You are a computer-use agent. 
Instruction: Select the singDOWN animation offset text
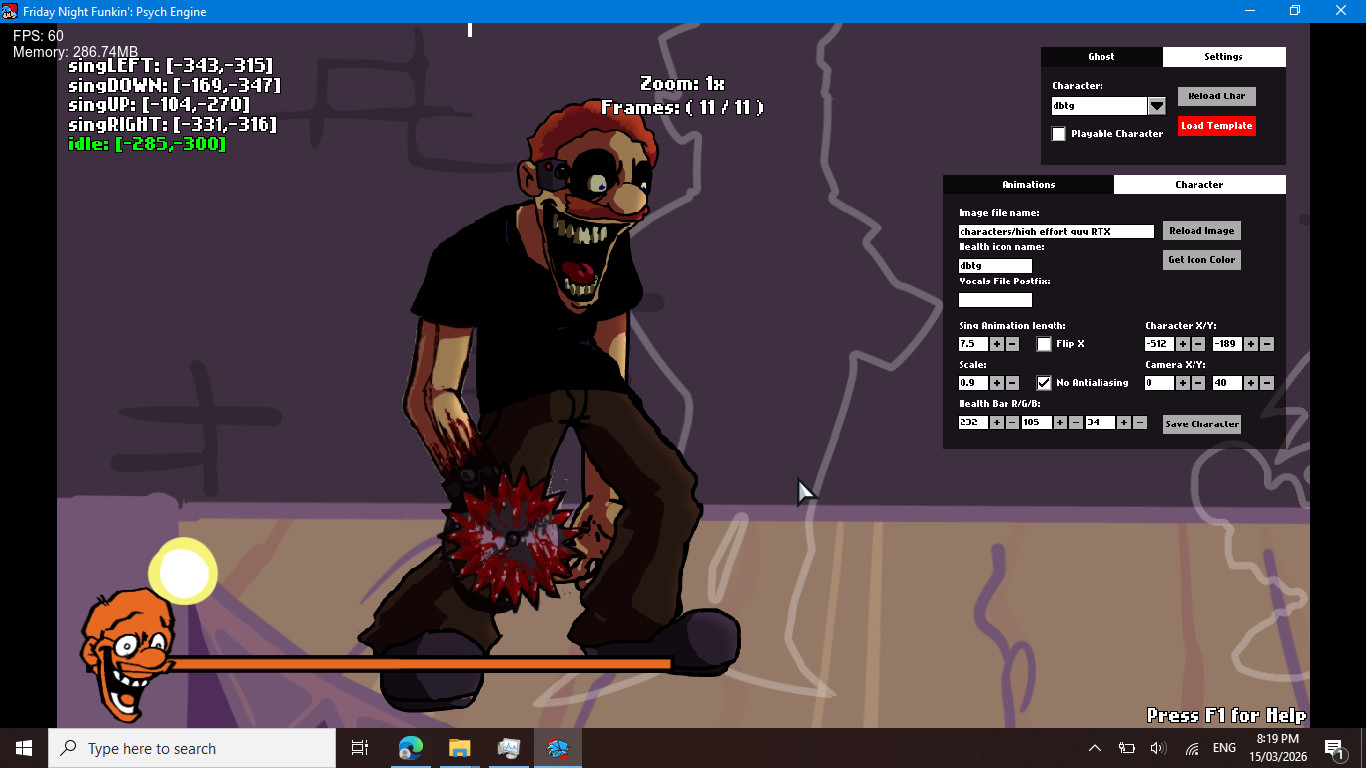click(x=174, y=85)
